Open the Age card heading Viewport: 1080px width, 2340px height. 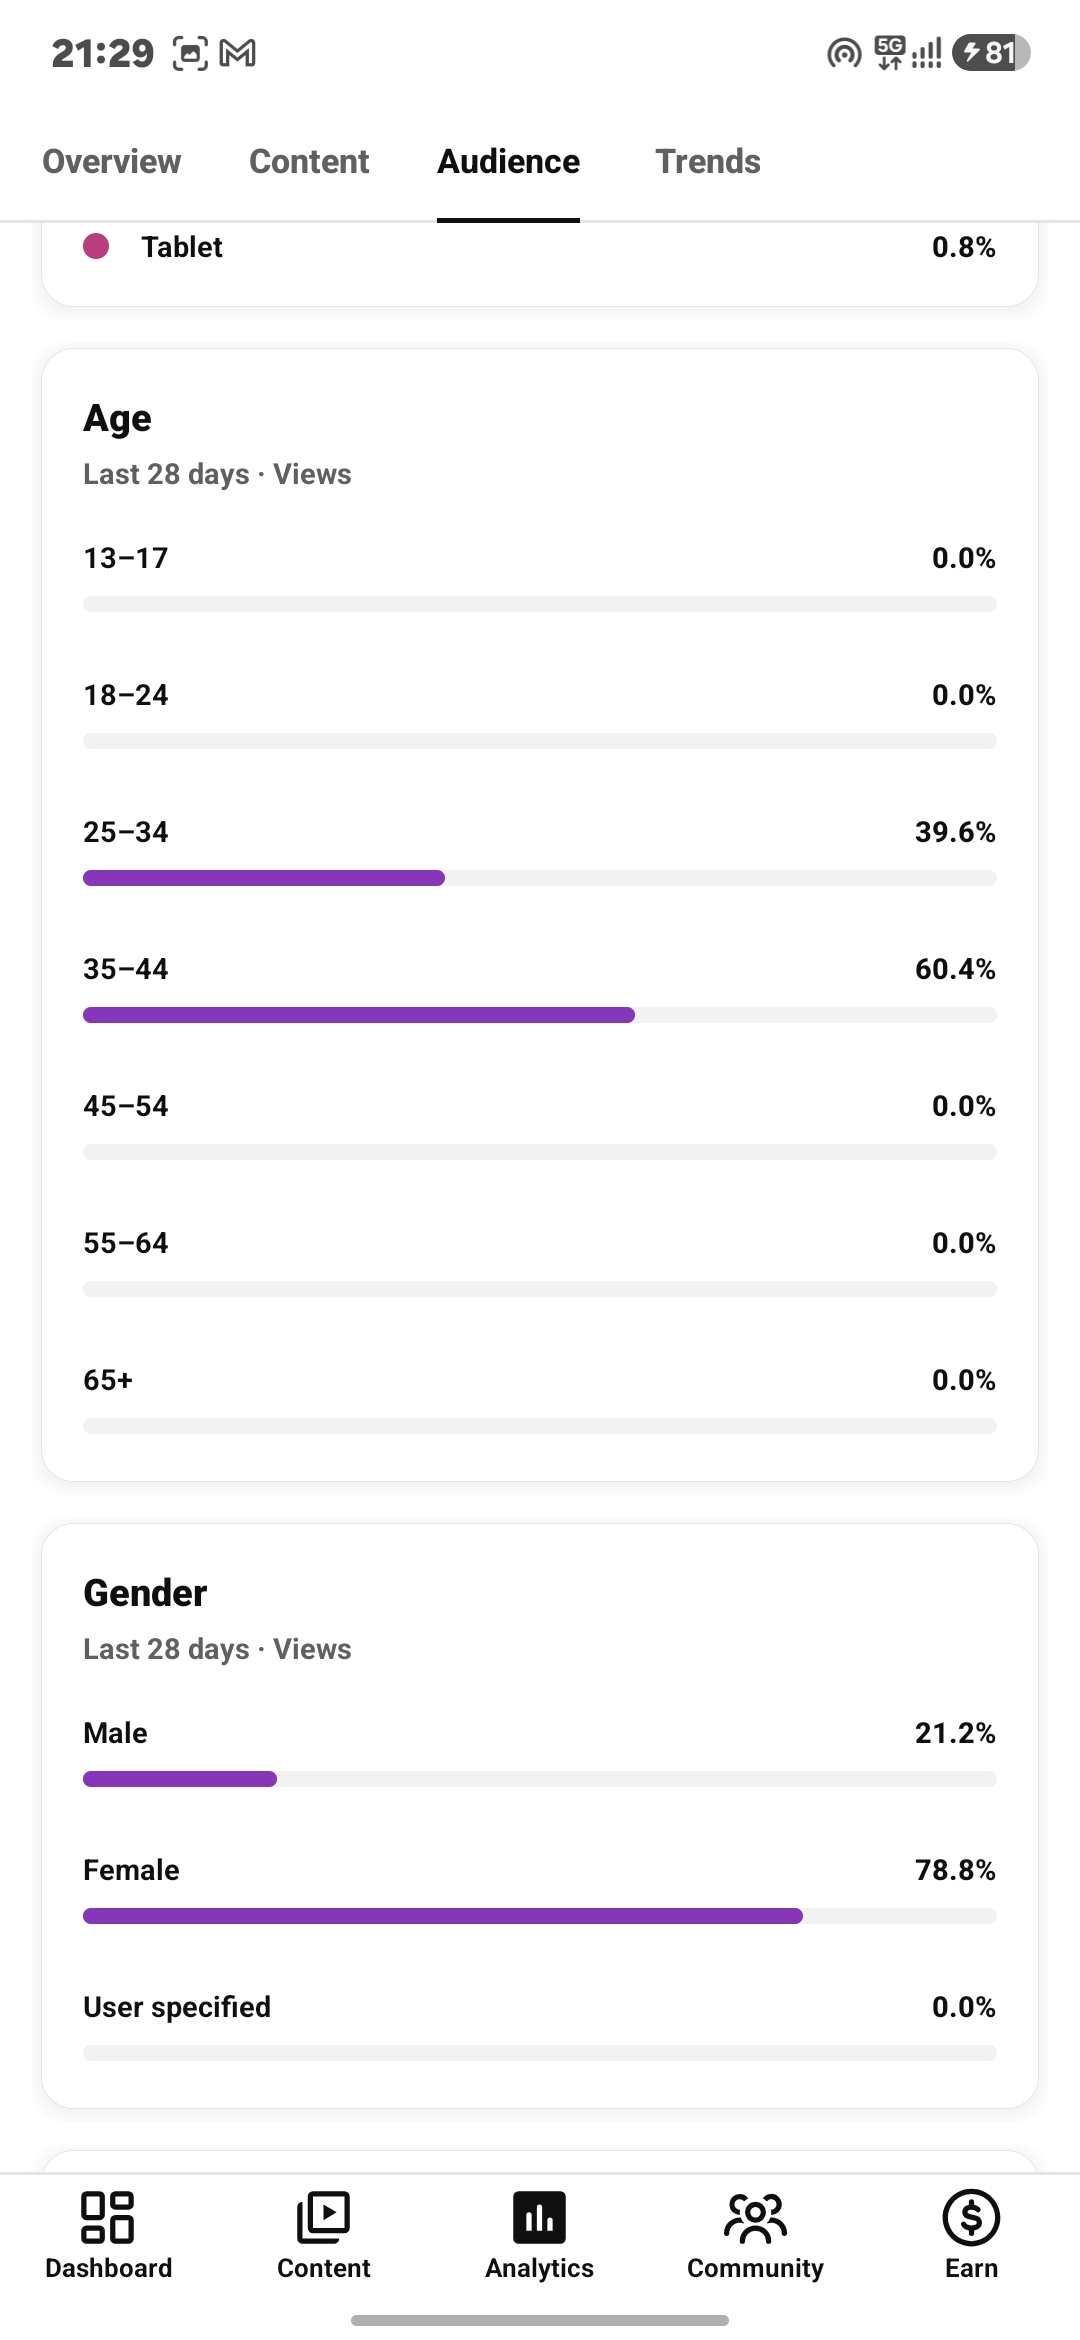117,418
